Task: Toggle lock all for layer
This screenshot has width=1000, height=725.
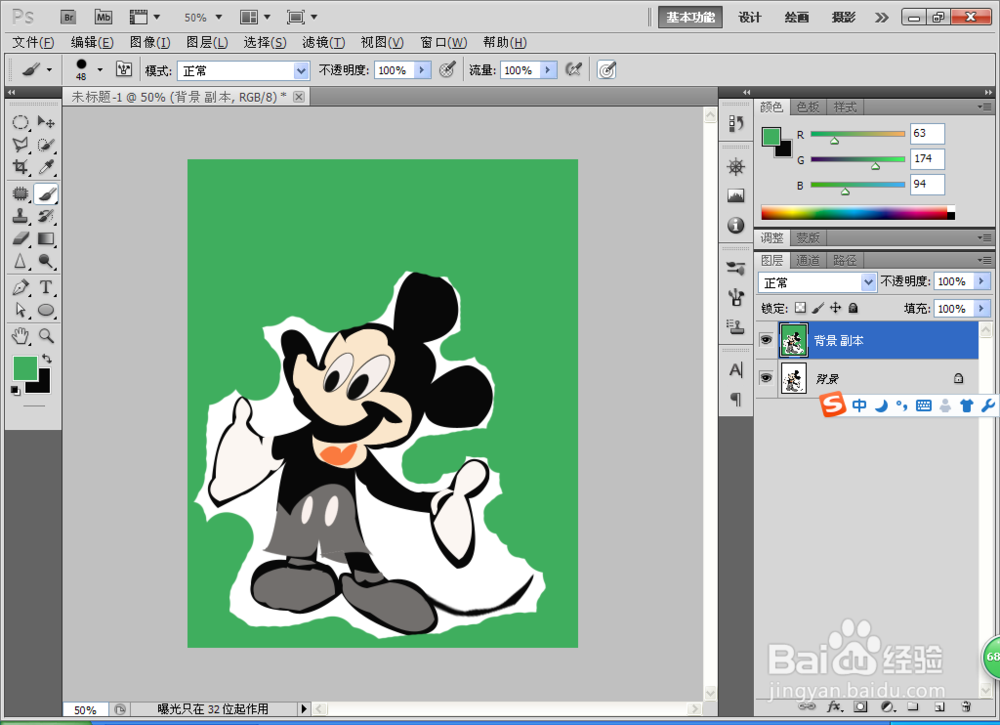Action: [x=853, y=308]
